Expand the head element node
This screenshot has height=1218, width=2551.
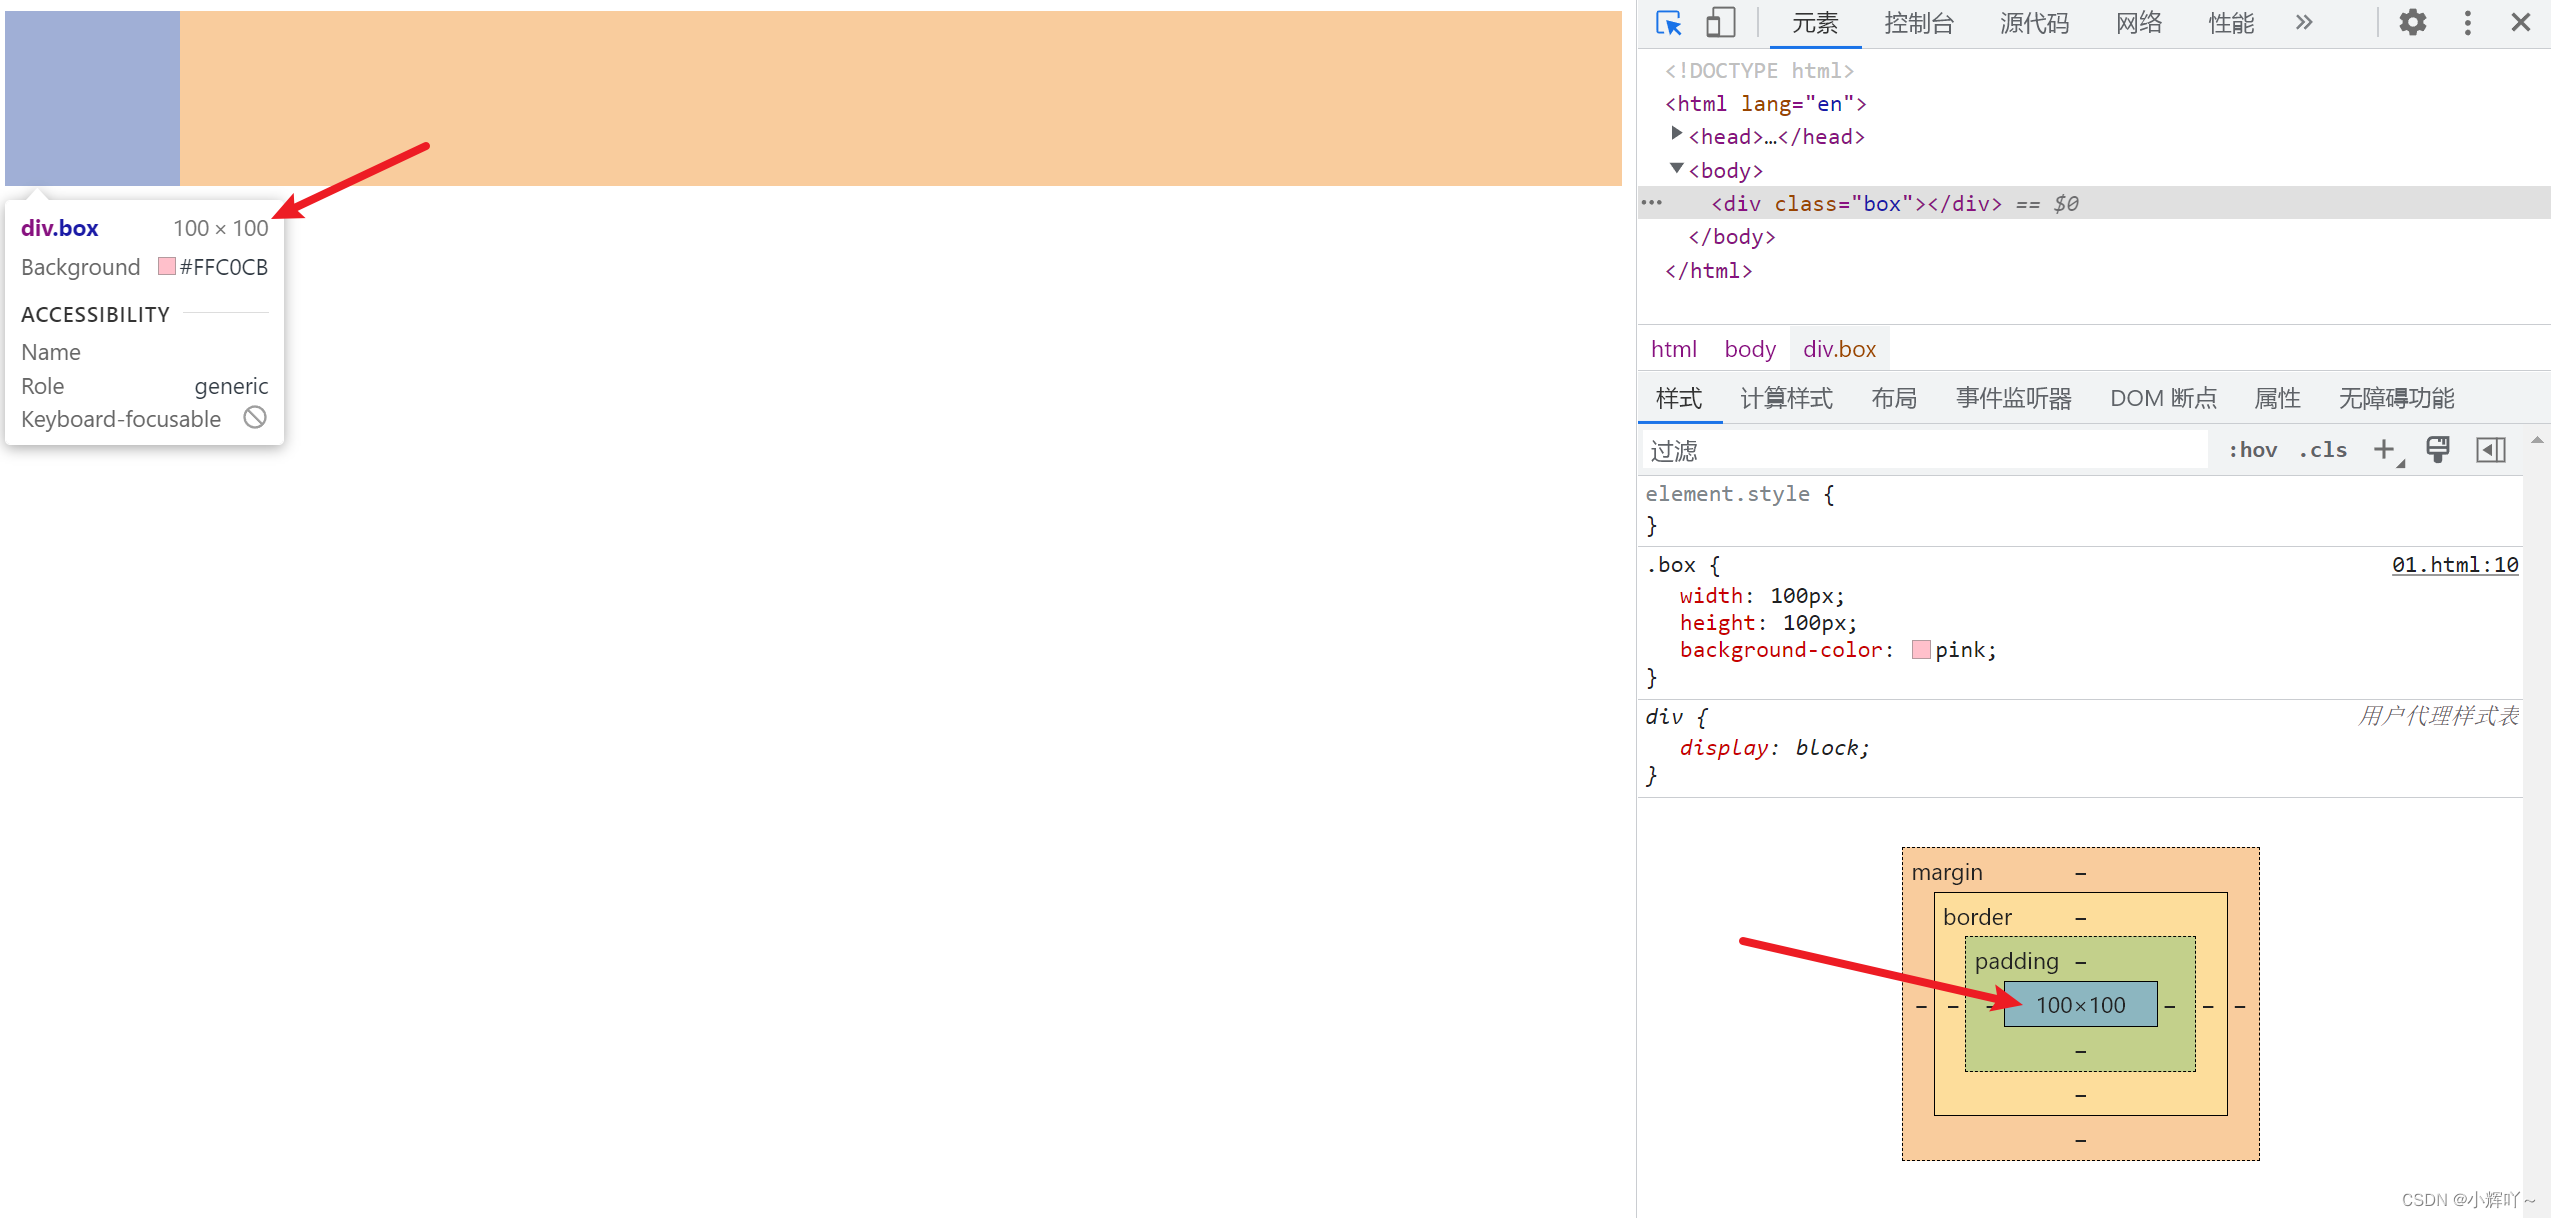pos(1677,134)
